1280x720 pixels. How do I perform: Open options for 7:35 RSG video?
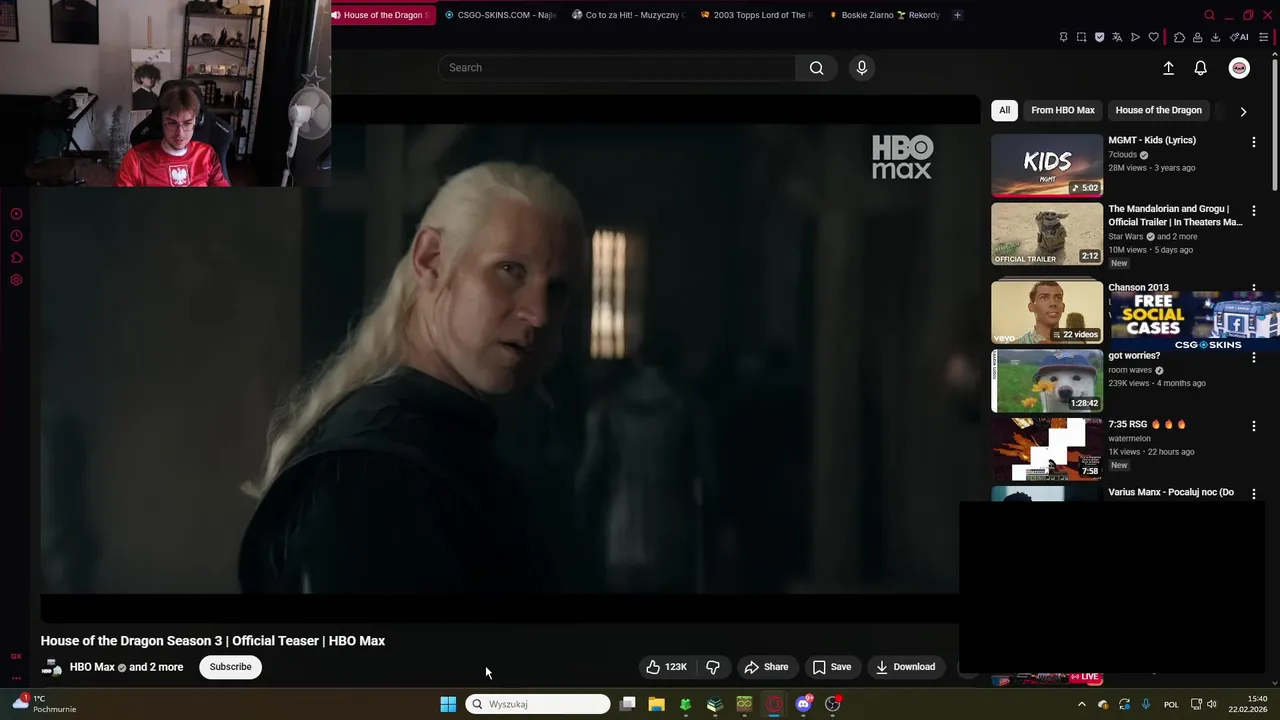[x=1253, y=426]
